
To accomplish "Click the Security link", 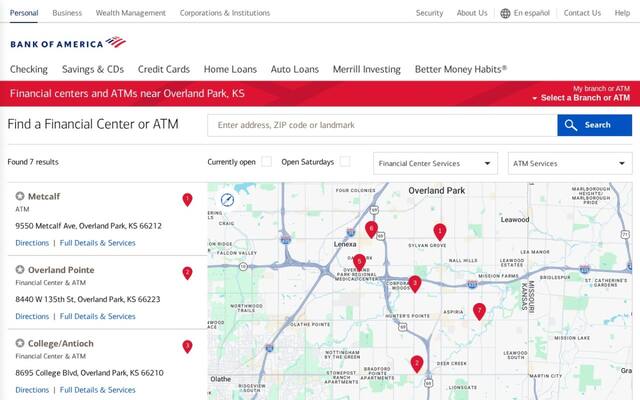I will pos(429,13).
